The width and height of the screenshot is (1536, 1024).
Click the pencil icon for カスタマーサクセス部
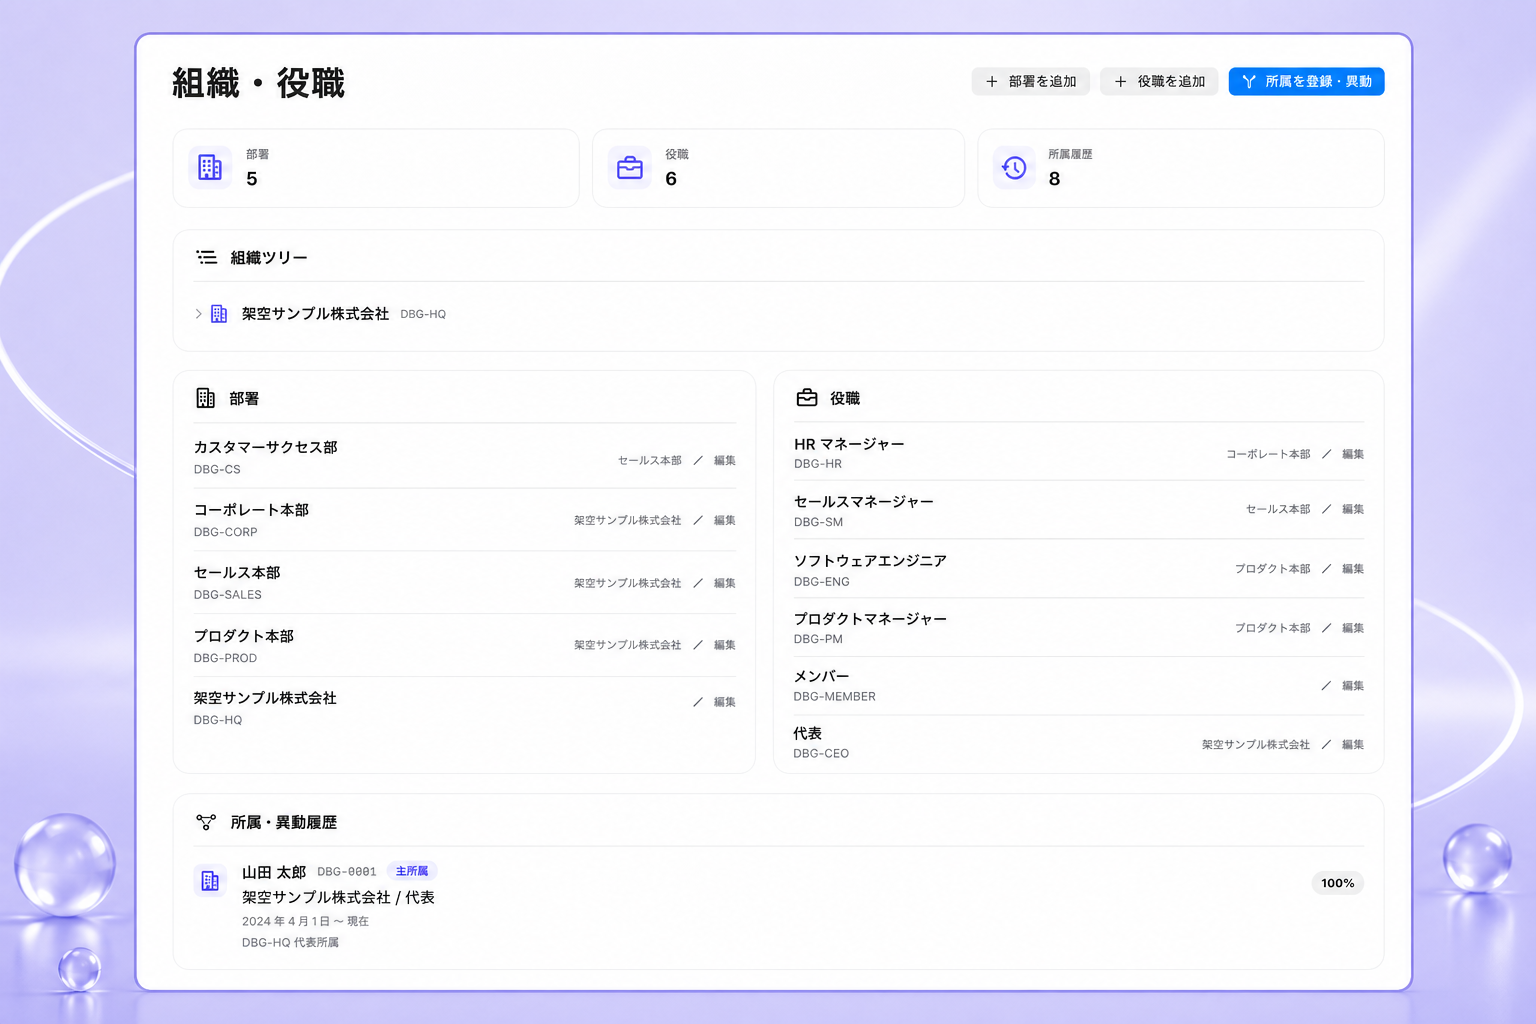tap(698, 461)
